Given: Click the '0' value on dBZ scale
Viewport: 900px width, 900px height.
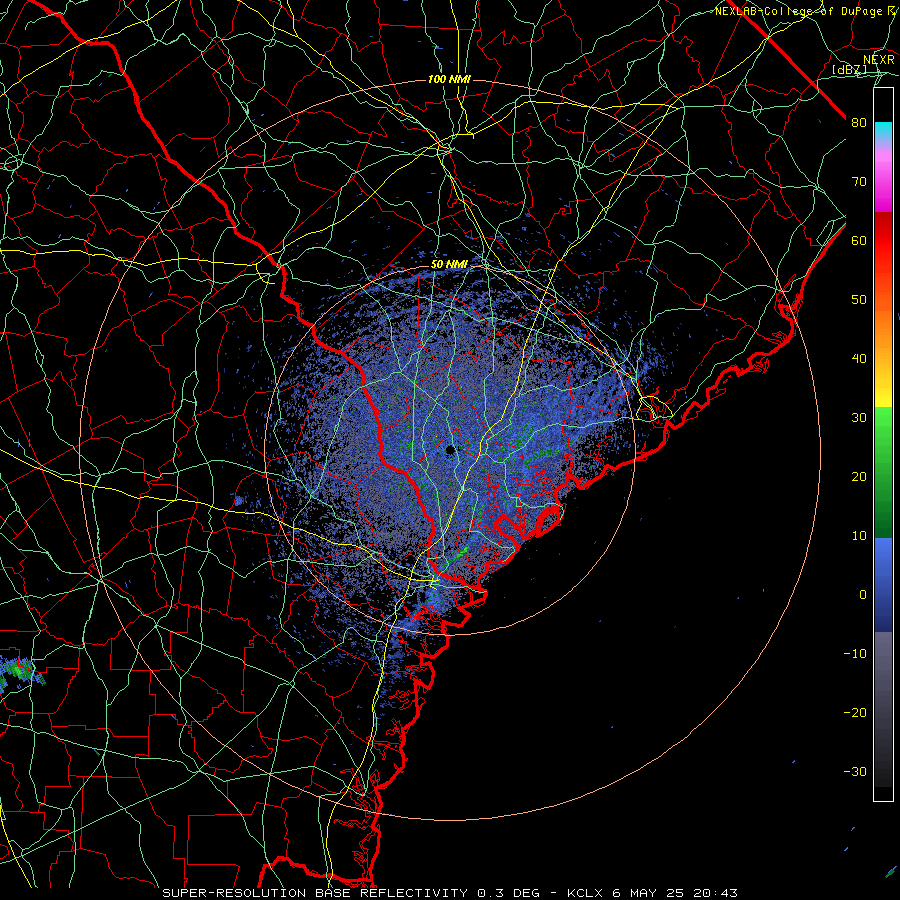Looking at the screenshot, I should point(862,595).
